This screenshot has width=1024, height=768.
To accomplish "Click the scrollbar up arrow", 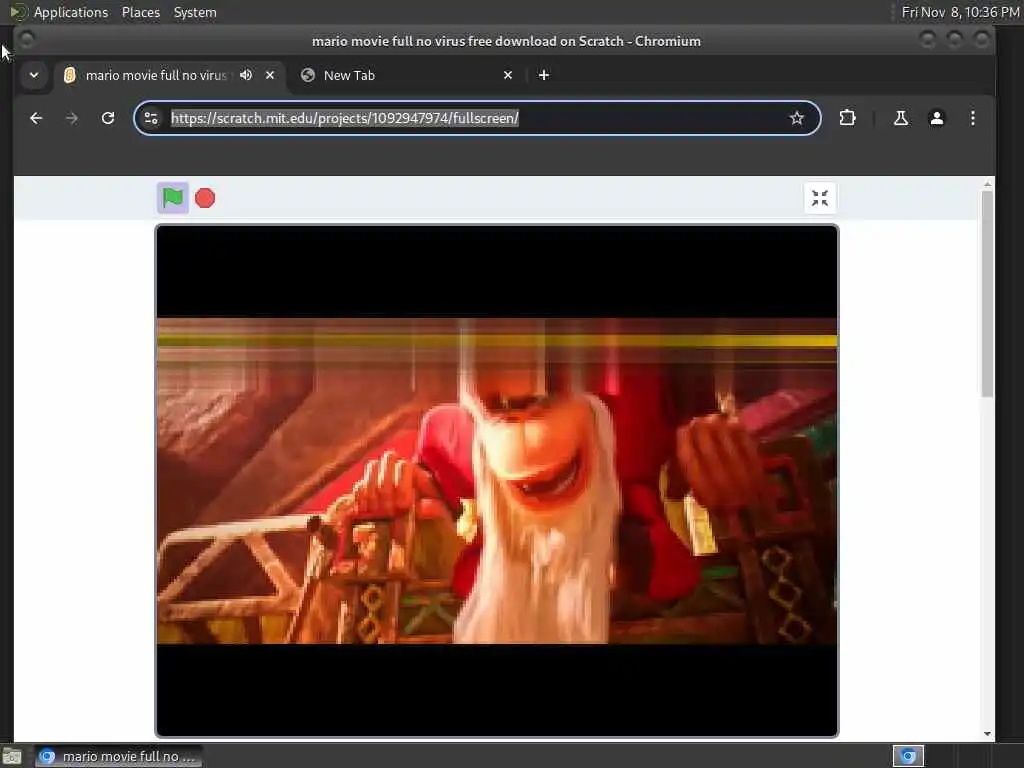I will tap(987, 185).
